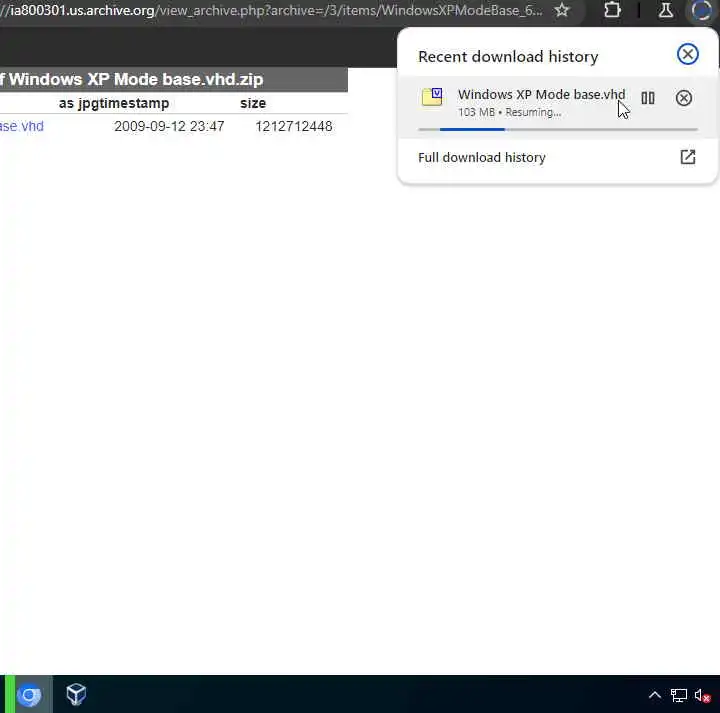Click the downloads progress icon in toolbar
Viewport: 720px width, 713px height.
click(x=701, y=10)
